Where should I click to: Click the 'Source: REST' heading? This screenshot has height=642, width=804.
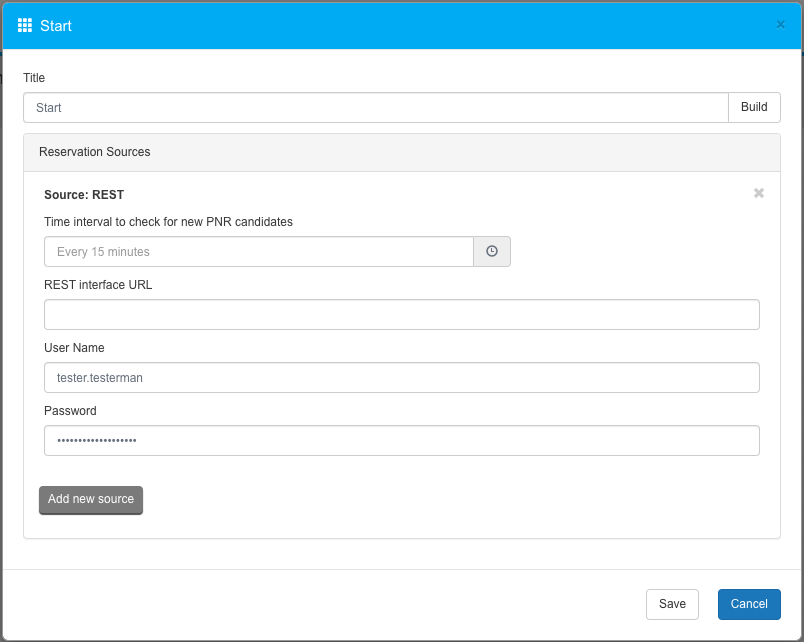coord(84,195)
